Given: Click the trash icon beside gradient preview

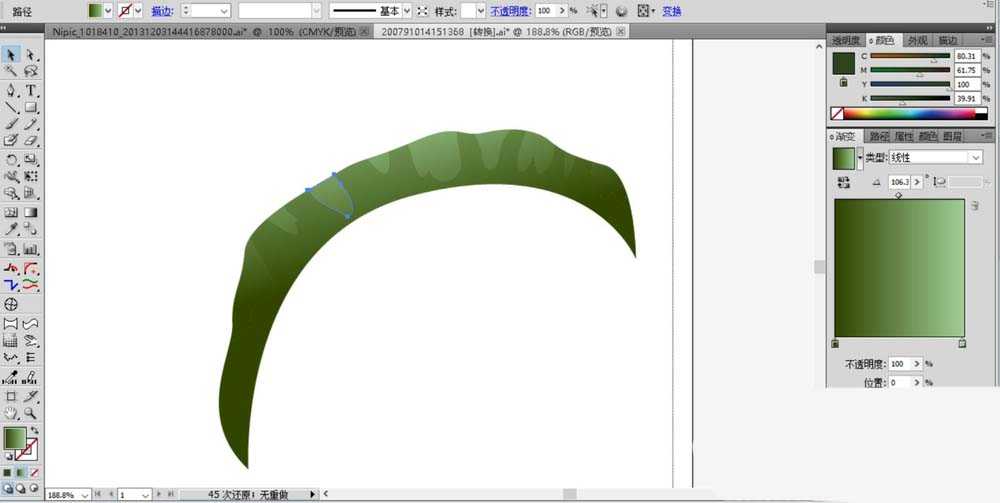Looking at the screenshot, I should [x=974, y=206].
